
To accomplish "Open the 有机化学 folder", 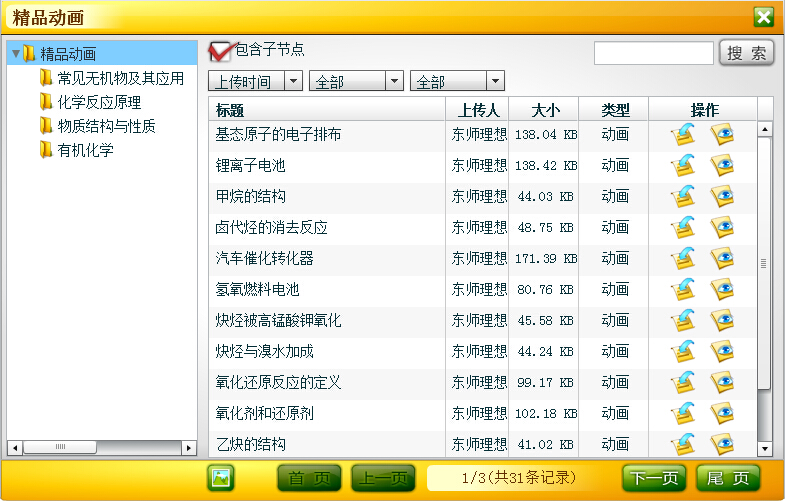I will click(85, 150).
